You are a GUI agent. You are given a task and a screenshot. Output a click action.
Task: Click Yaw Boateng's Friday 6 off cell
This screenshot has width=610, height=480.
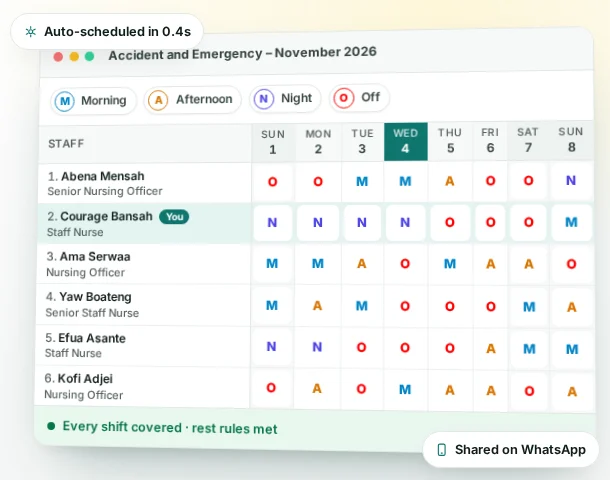pos(491,307)
